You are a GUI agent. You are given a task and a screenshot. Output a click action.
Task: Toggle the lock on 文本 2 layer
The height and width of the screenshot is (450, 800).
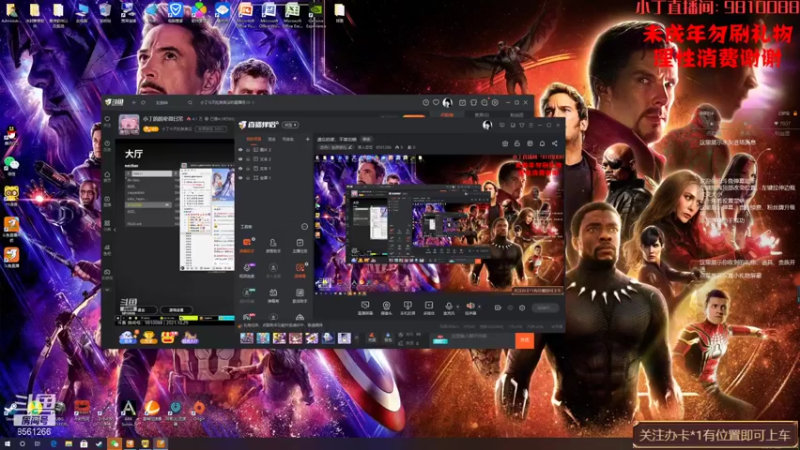pos(248,159)
